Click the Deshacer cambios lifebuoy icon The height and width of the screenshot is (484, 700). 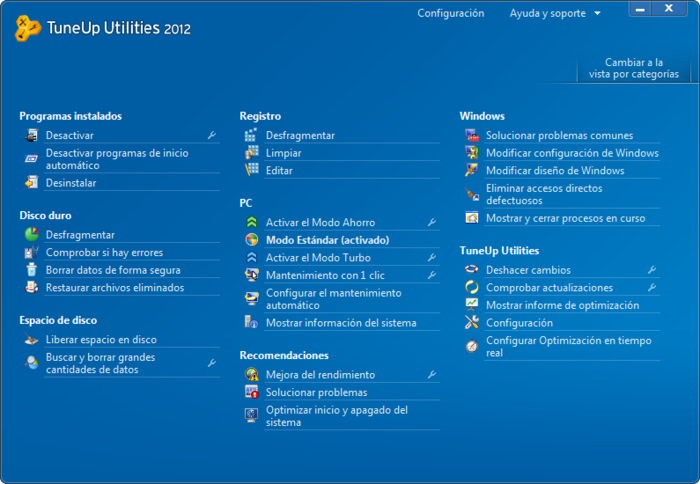[x=471, y=269]
